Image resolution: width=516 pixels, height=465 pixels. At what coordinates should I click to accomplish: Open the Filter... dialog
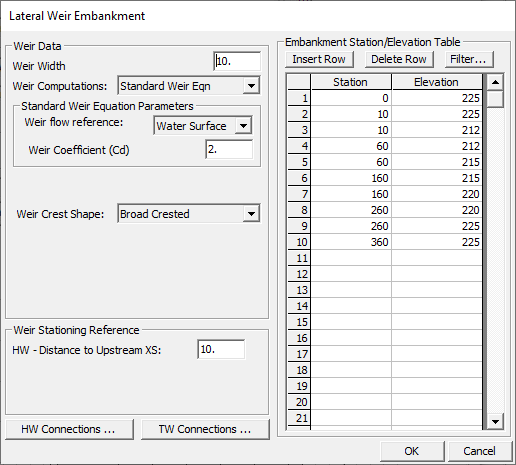(x=469, y=59)
